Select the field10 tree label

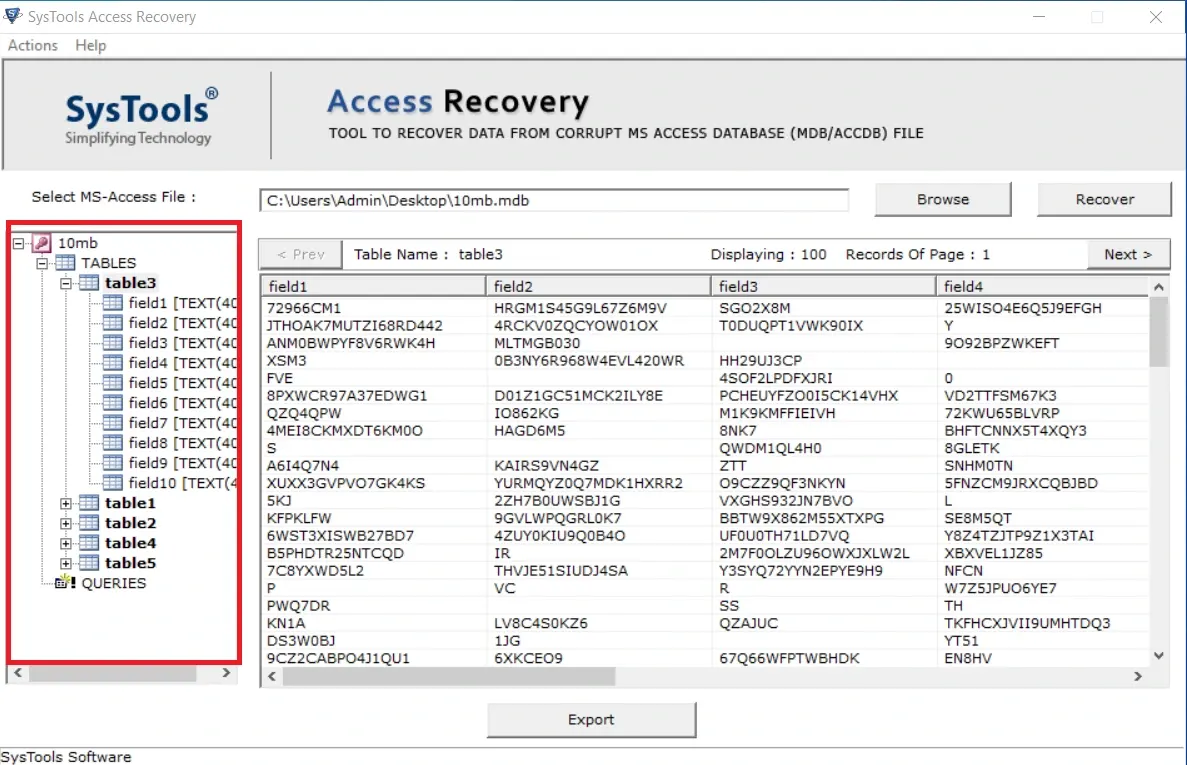[x=182, y=483]
